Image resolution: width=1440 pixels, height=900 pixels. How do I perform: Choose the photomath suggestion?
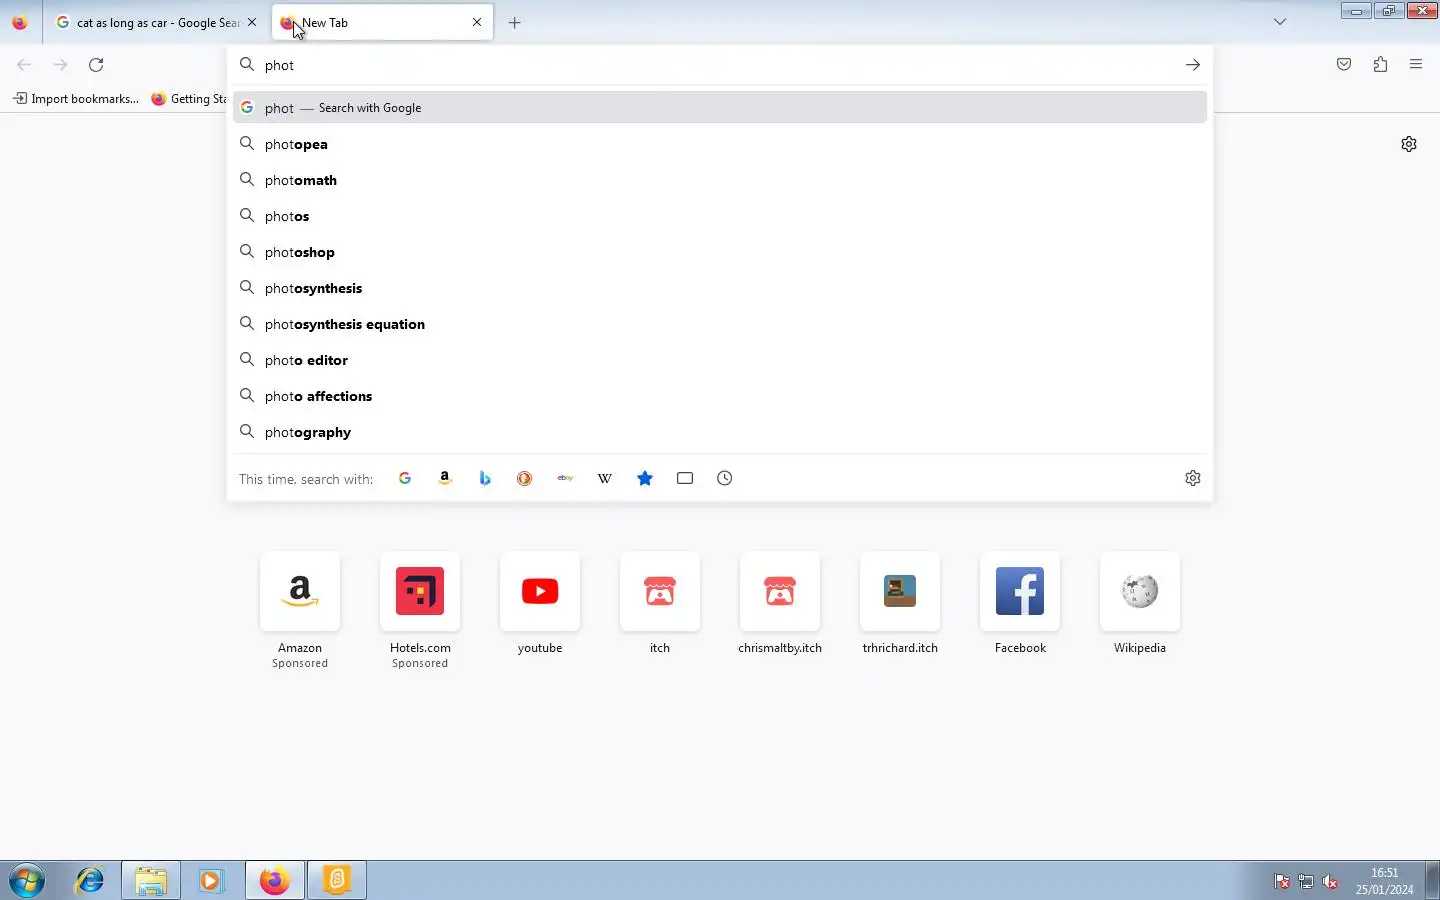click(720, 180)
